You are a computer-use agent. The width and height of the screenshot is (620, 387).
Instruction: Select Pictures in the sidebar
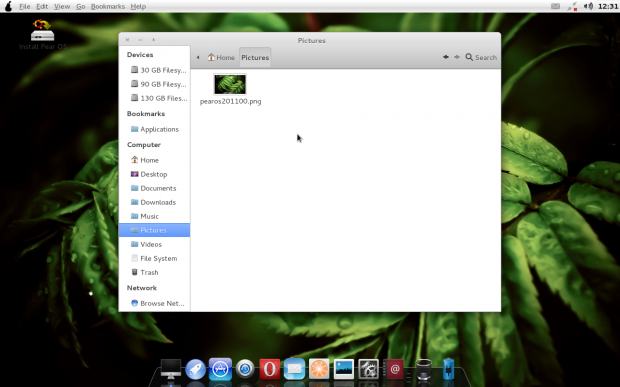pyautogui.click(x=155, y=230)
